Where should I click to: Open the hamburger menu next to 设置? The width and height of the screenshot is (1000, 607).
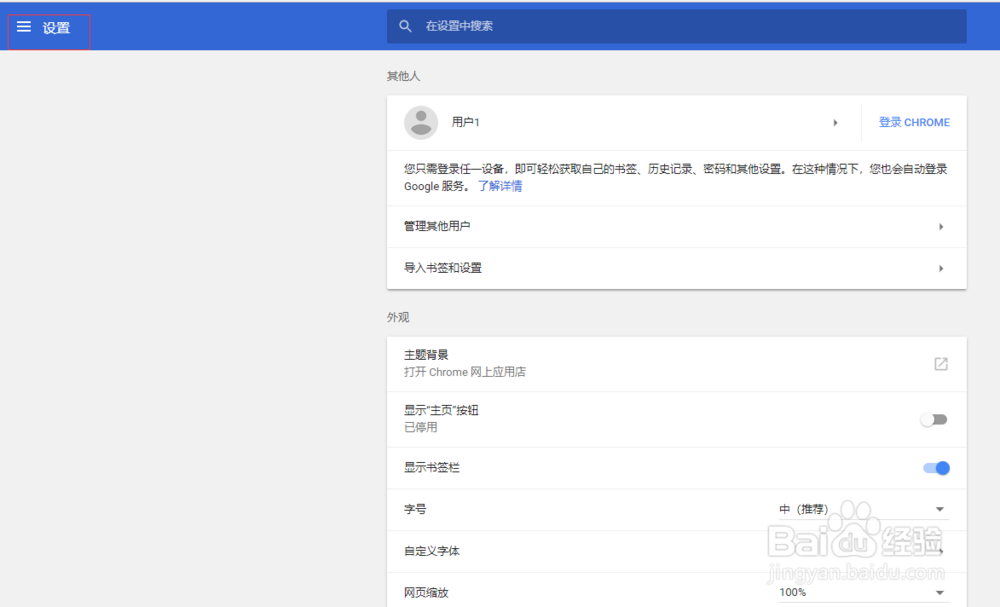24,27
